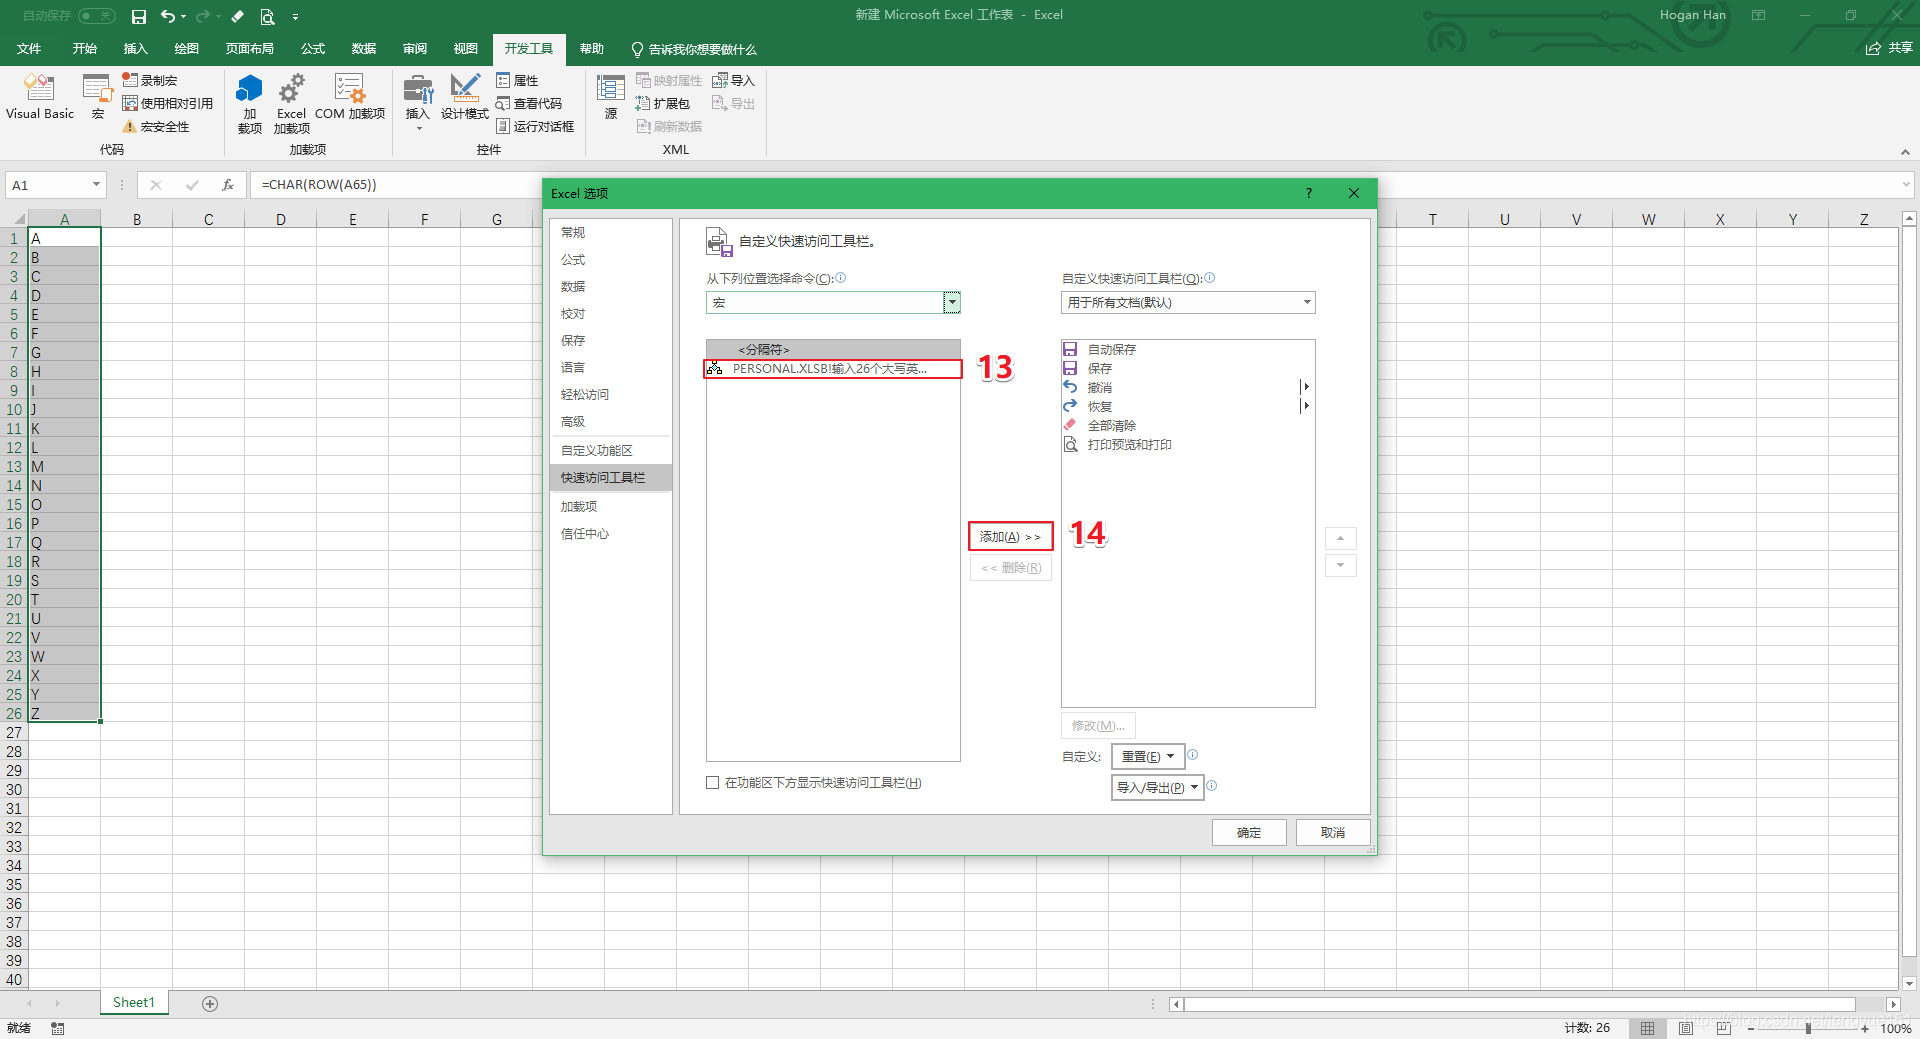Open Customize Quick Access Toolbar arrow
Viewport: 1920px width, 1039px height.
coord(295,16)
